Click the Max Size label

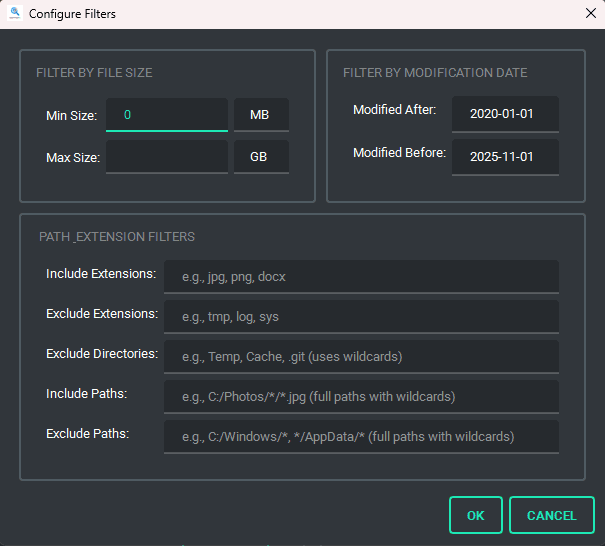73,158
